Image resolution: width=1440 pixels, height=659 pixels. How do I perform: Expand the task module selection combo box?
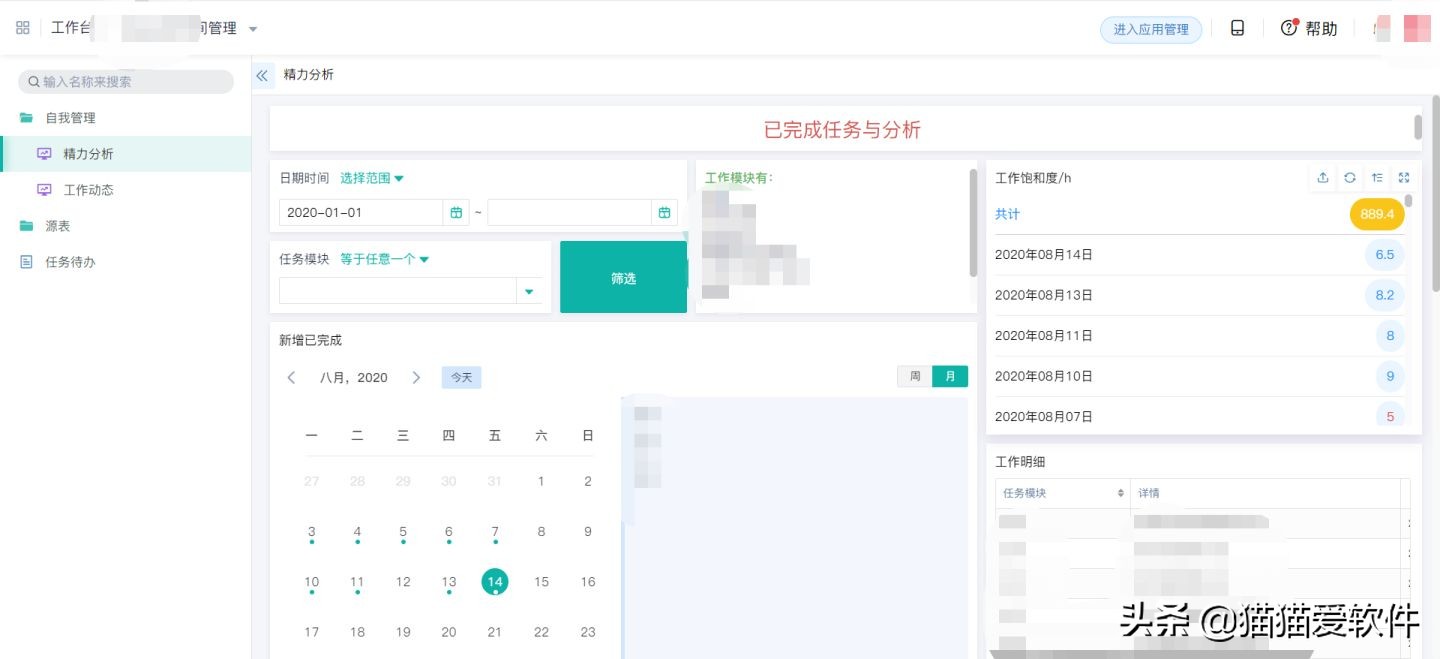coord(528,290)
